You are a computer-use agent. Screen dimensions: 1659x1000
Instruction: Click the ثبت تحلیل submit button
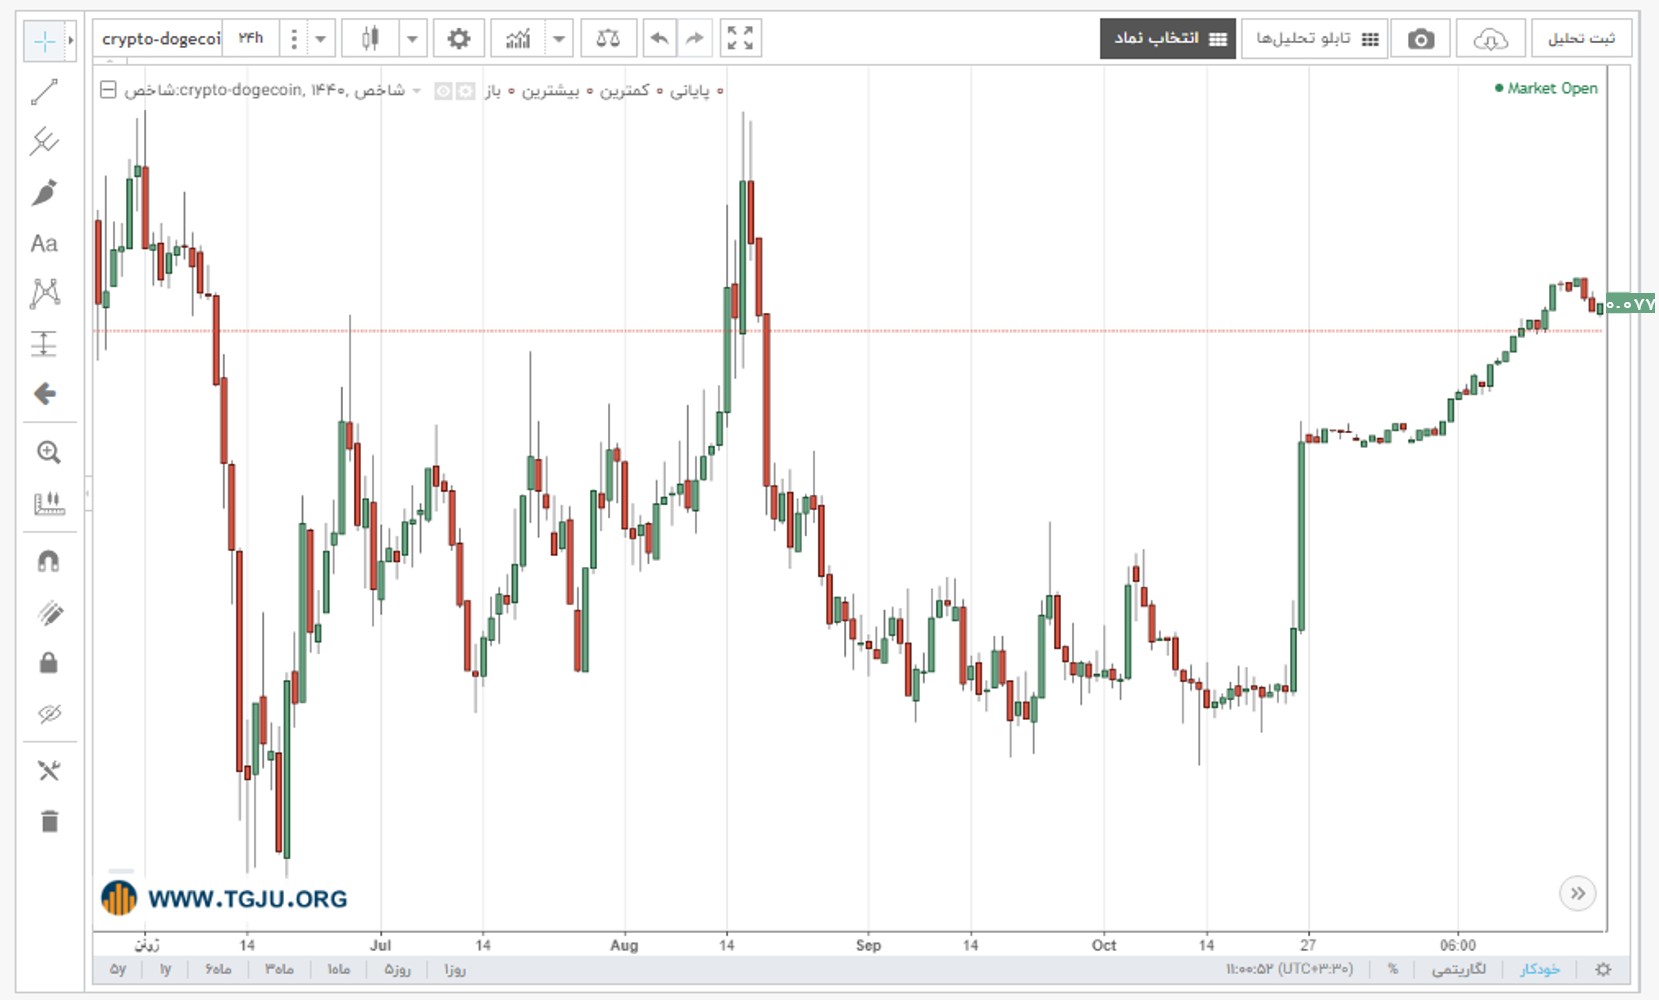pyautogui.click(x=1581, y=39)
